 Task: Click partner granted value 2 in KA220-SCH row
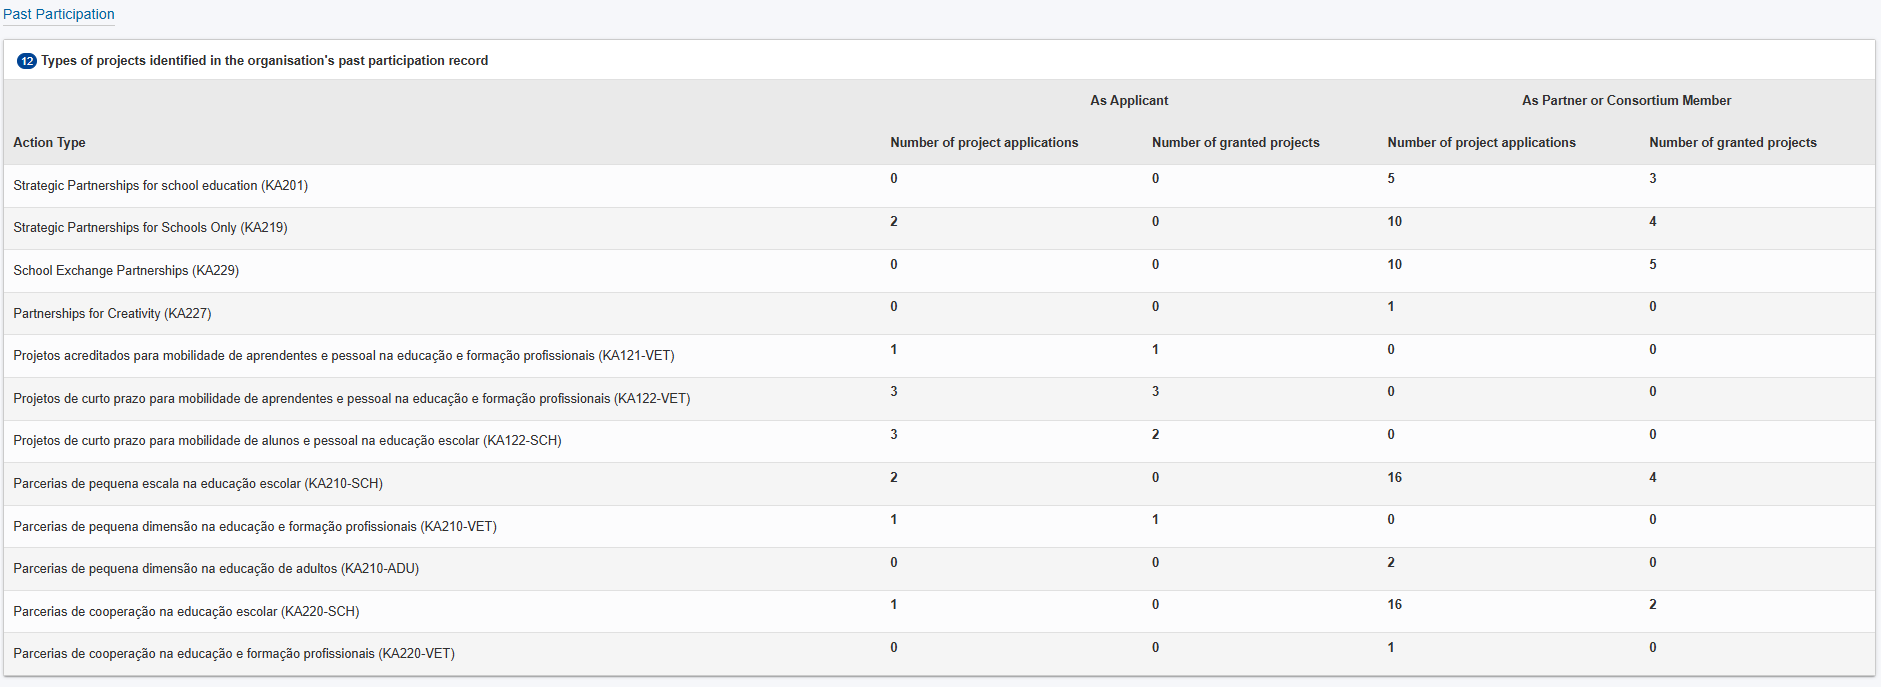1653,605
